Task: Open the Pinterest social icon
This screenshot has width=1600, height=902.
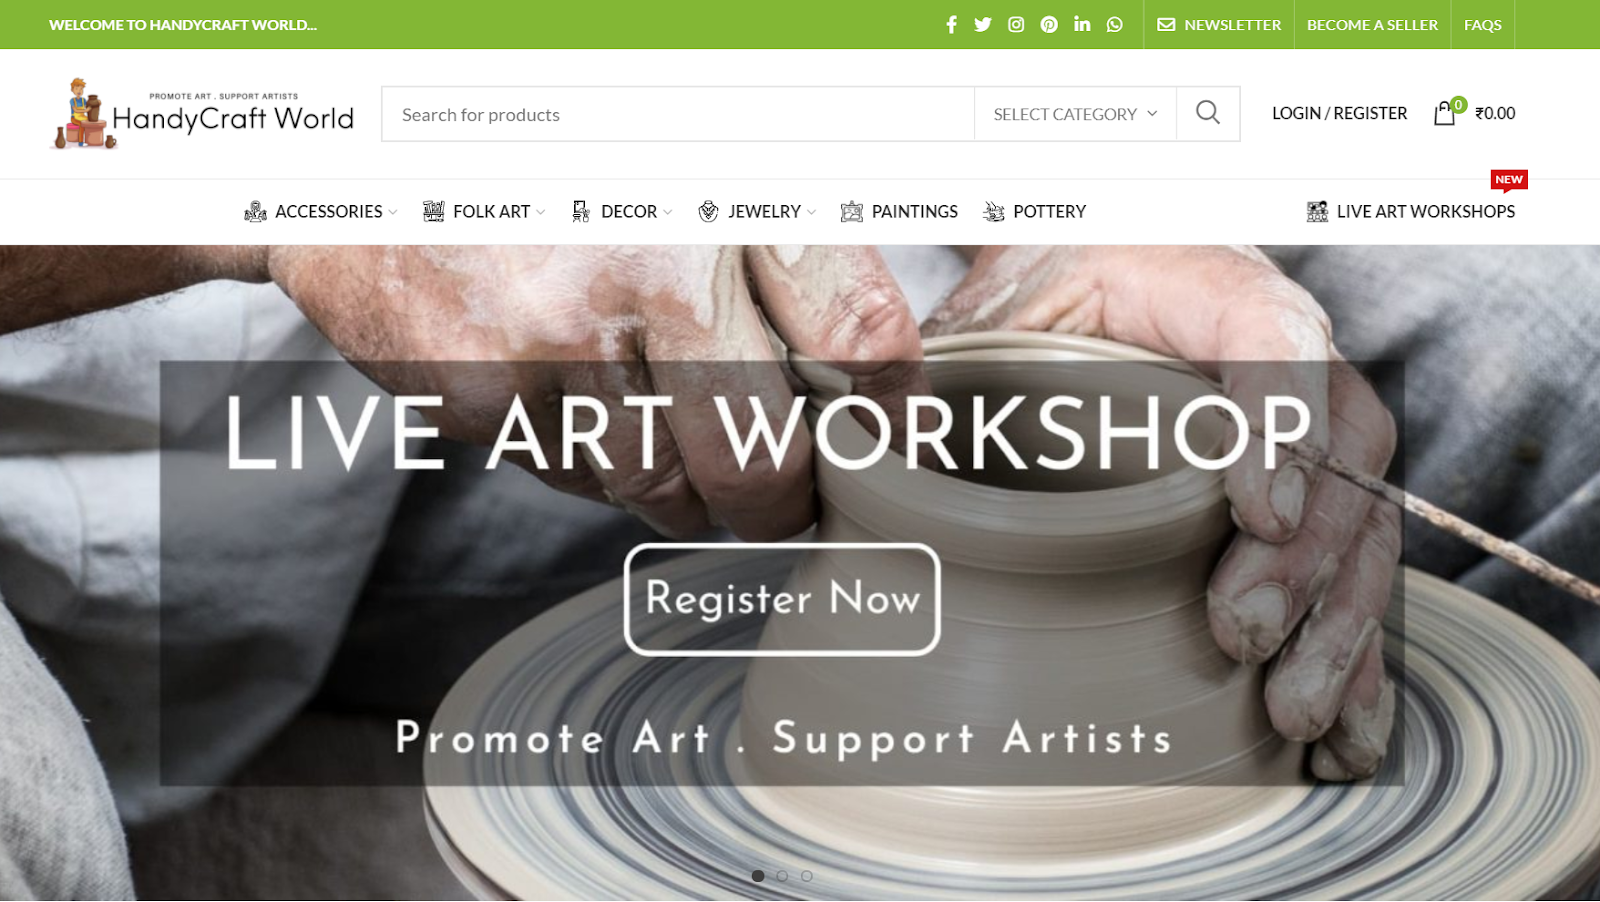Action: (1049, 24)
